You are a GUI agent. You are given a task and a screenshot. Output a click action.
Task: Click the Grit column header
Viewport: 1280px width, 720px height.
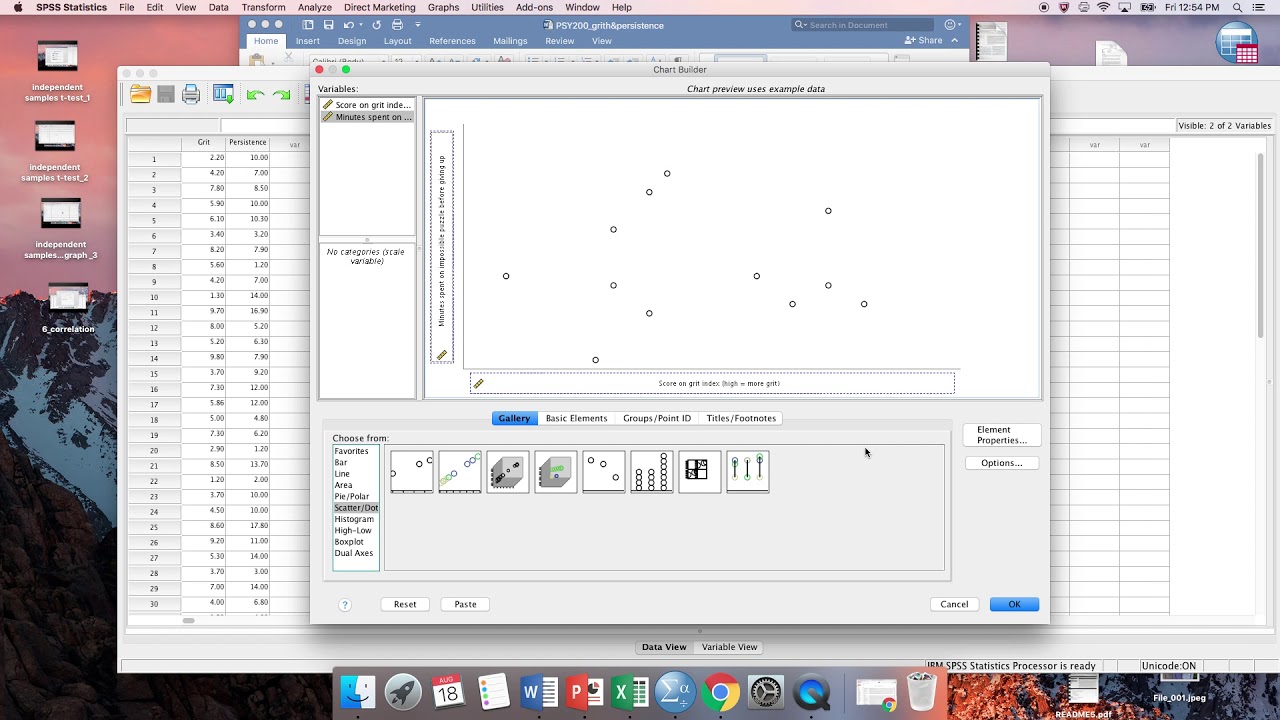coord(204,143)
